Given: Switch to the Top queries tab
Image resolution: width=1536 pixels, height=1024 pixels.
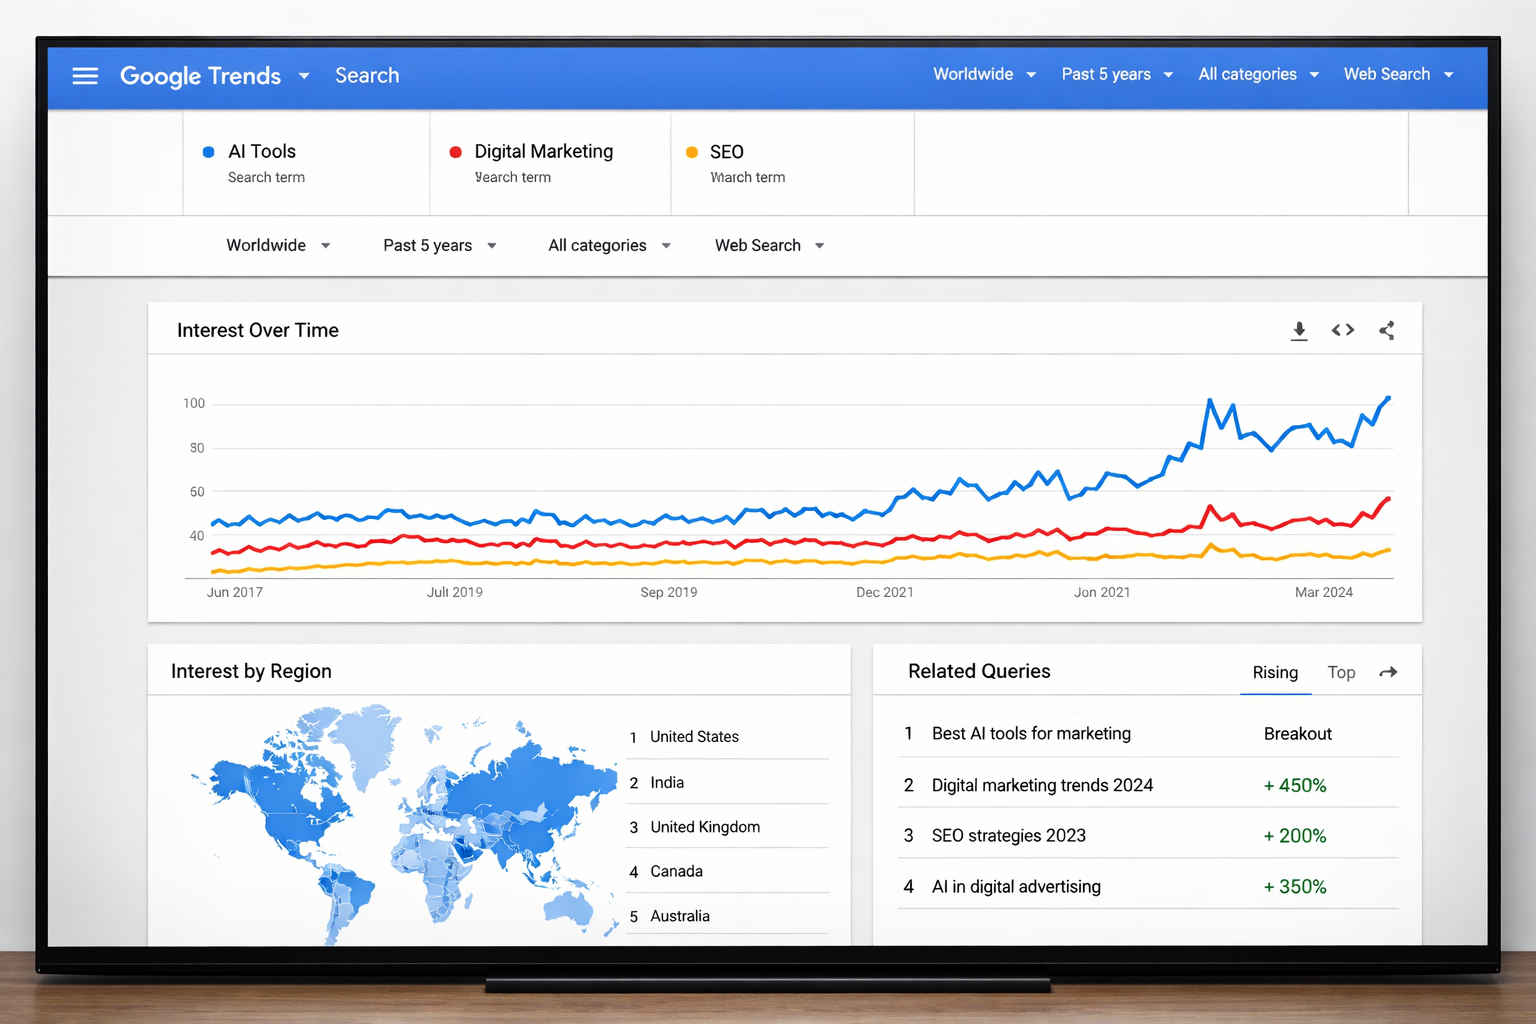Looking at the screenshot, I should tap(1341, 673).
